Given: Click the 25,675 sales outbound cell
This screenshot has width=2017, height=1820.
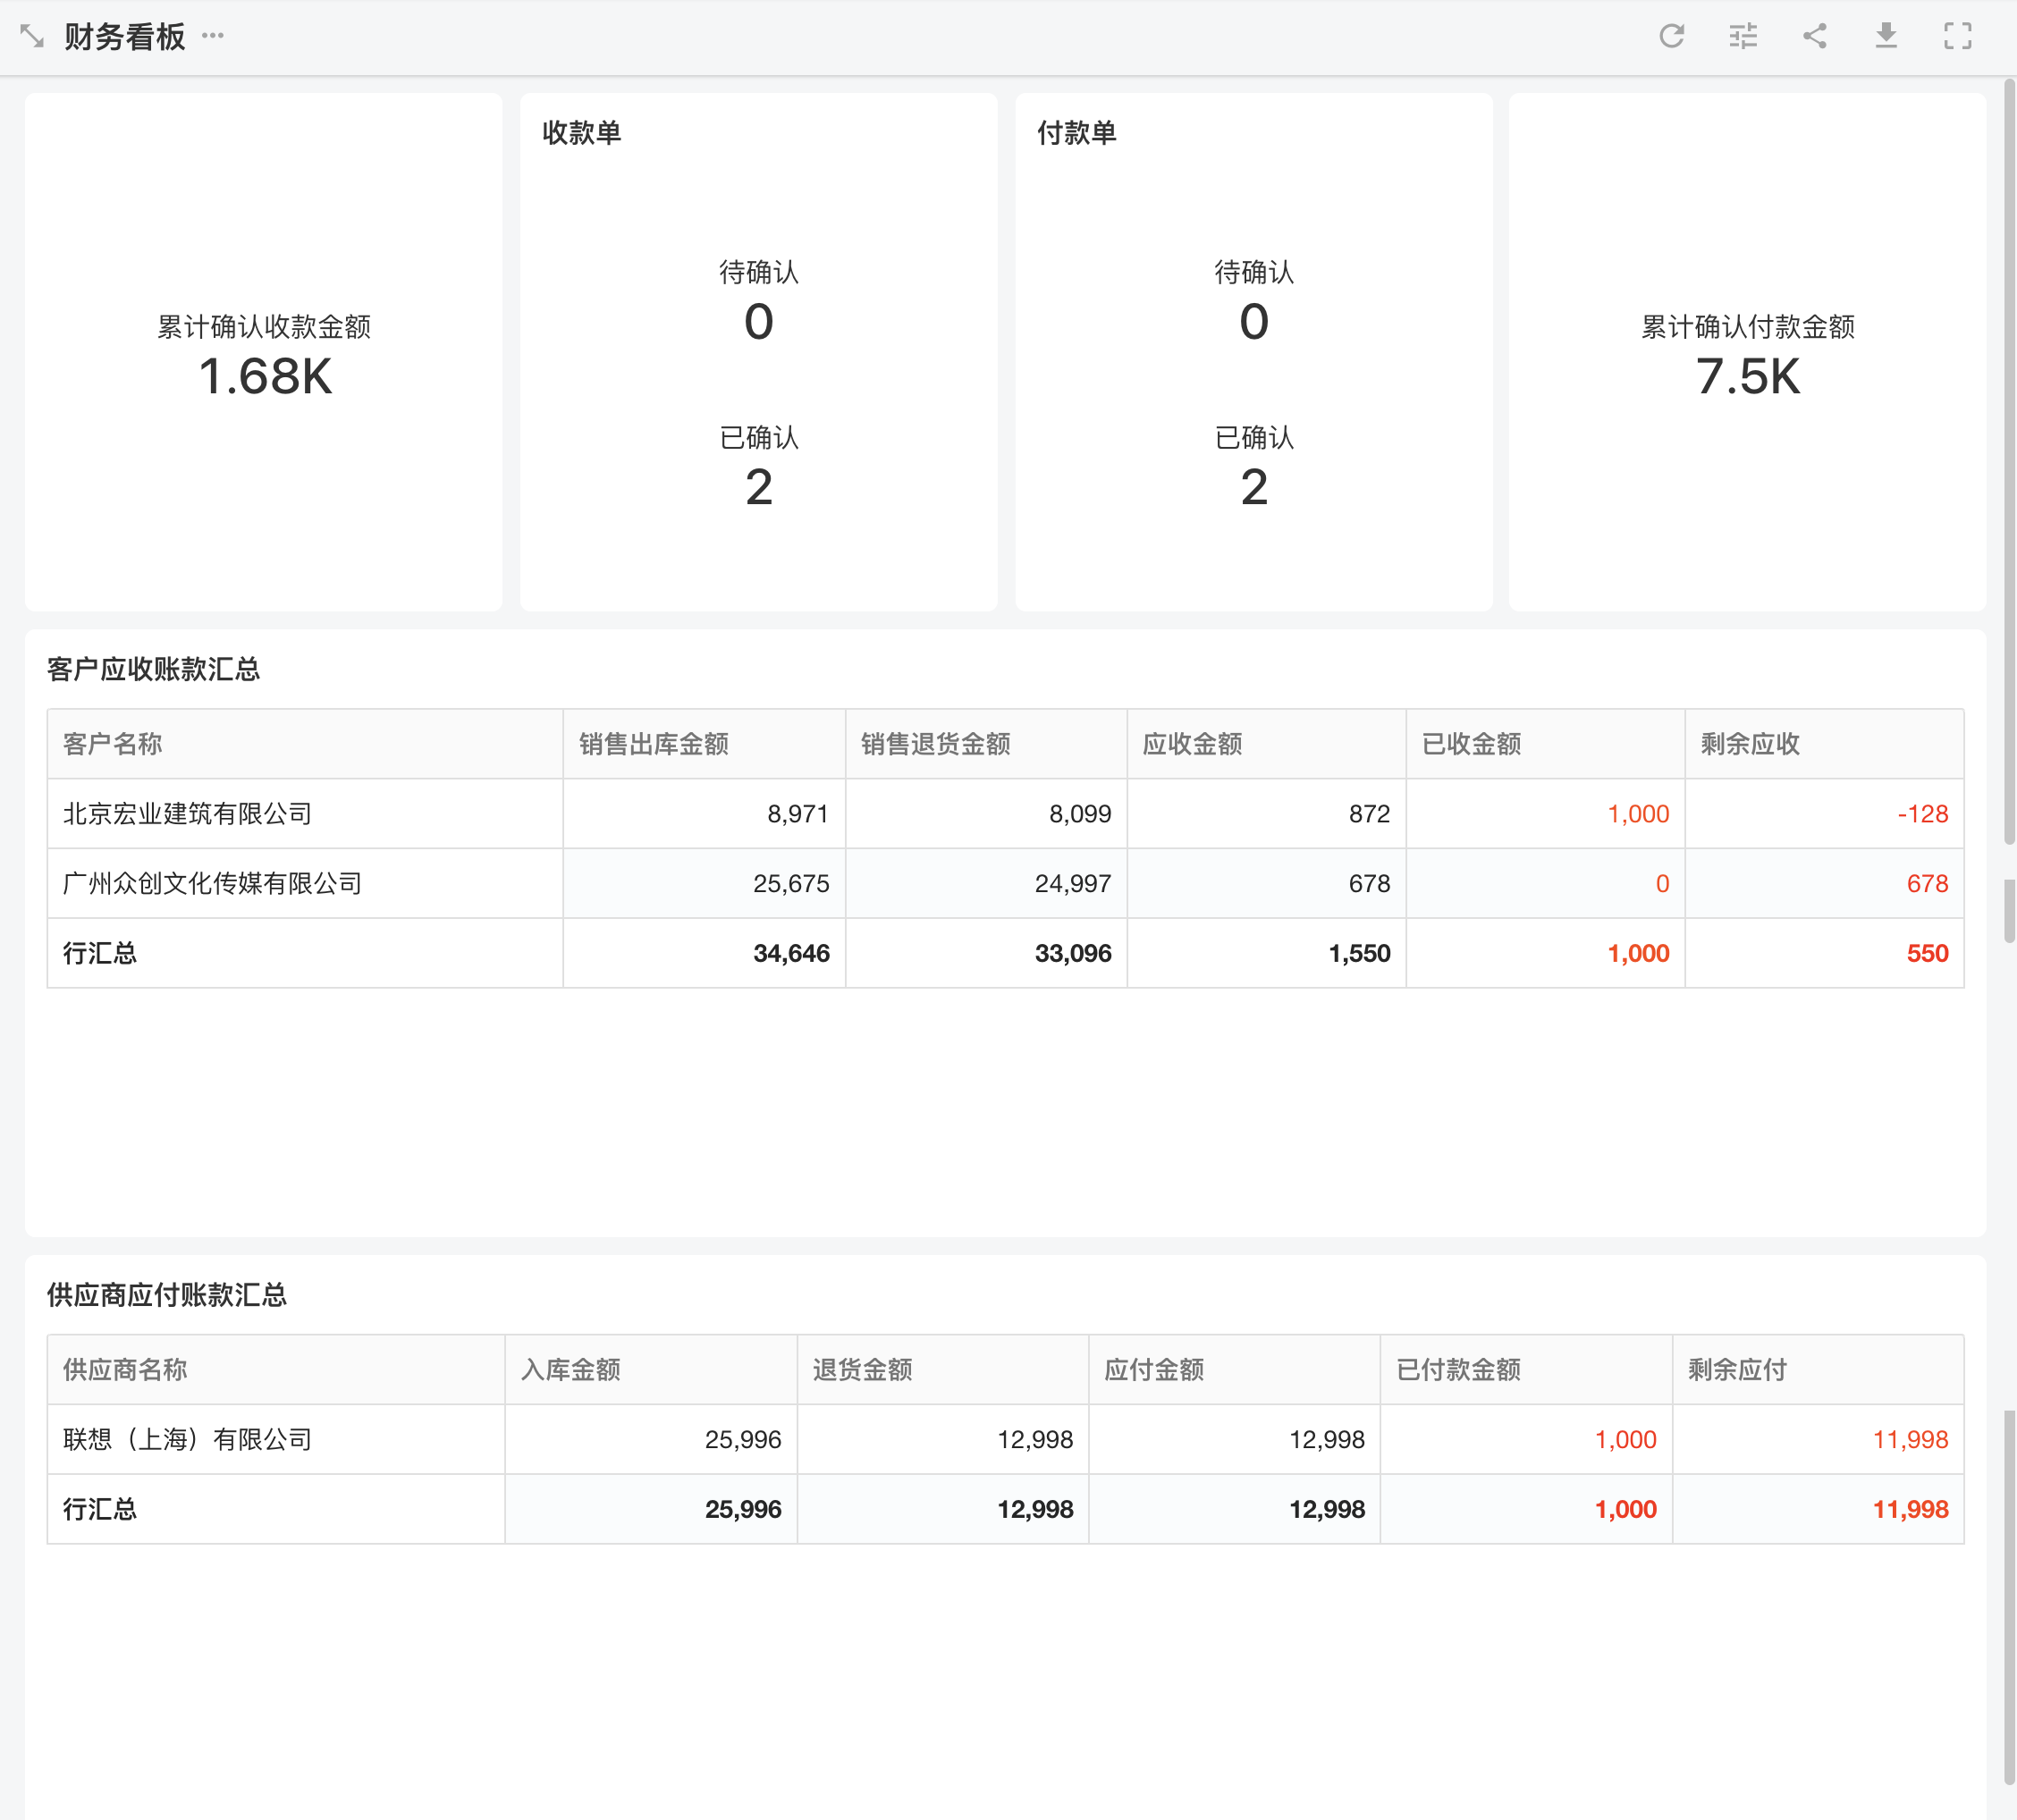Looking at the screenshot, I should click(x=704, y=884).
